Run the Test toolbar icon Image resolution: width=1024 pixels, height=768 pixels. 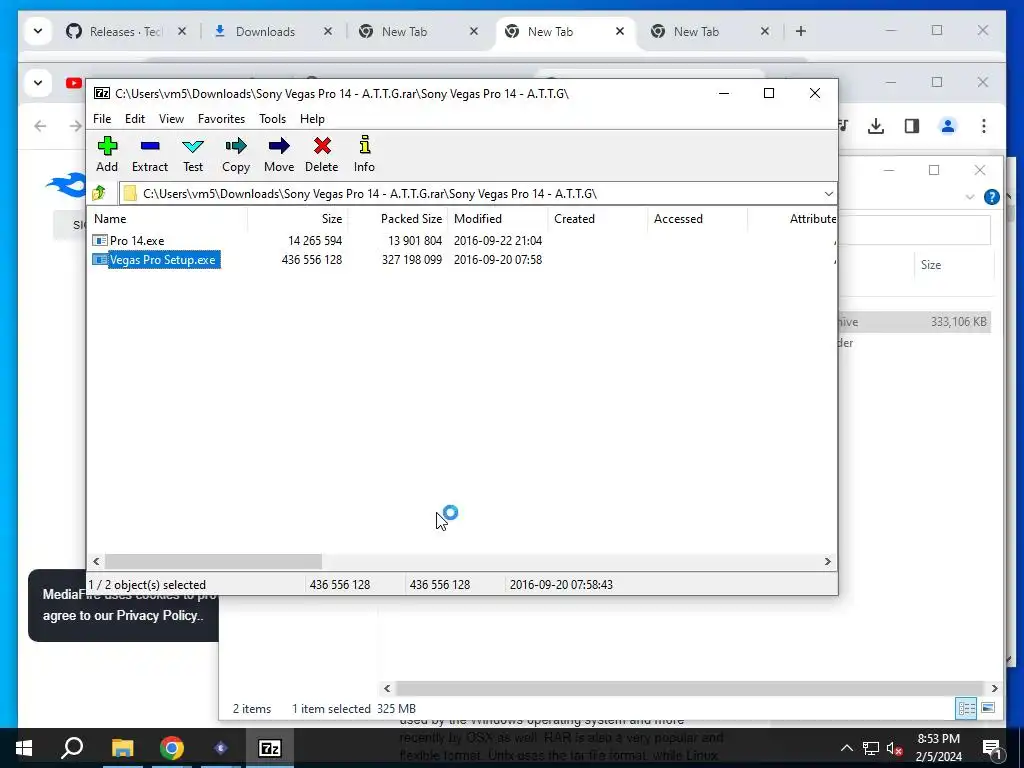(x=193, y=154)
